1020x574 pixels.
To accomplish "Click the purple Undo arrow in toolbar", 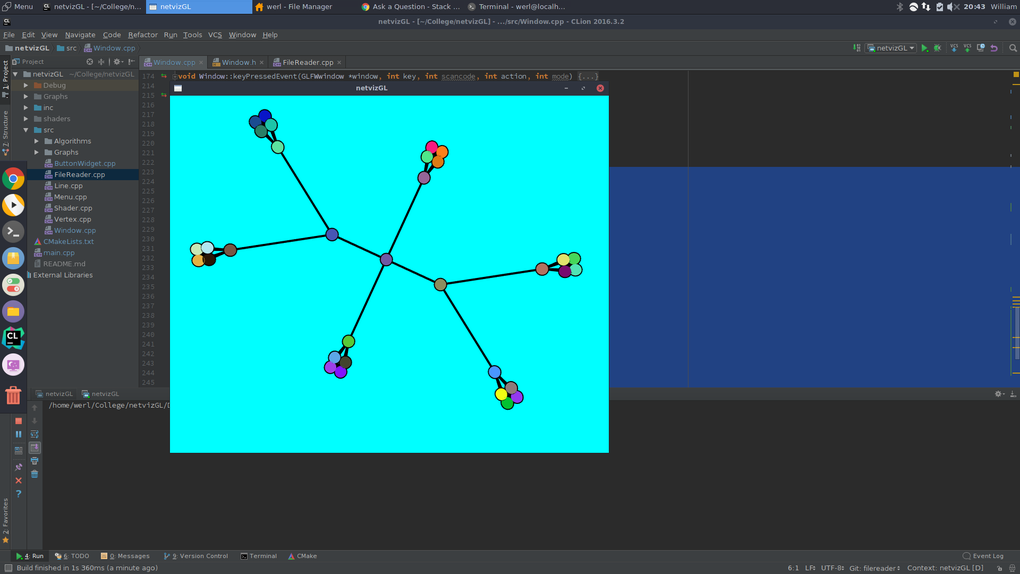I will point(994,48).
